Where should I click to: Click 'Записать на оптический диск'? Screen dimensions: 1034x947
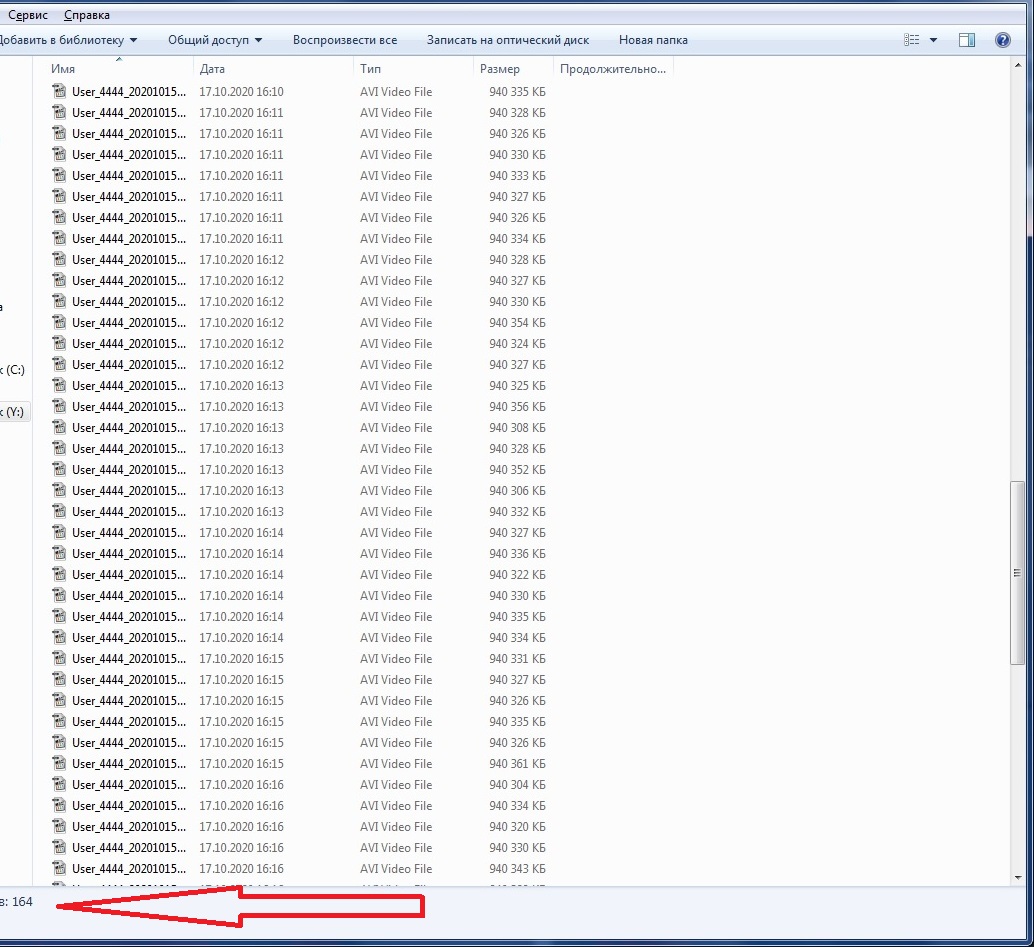(507, 40)
